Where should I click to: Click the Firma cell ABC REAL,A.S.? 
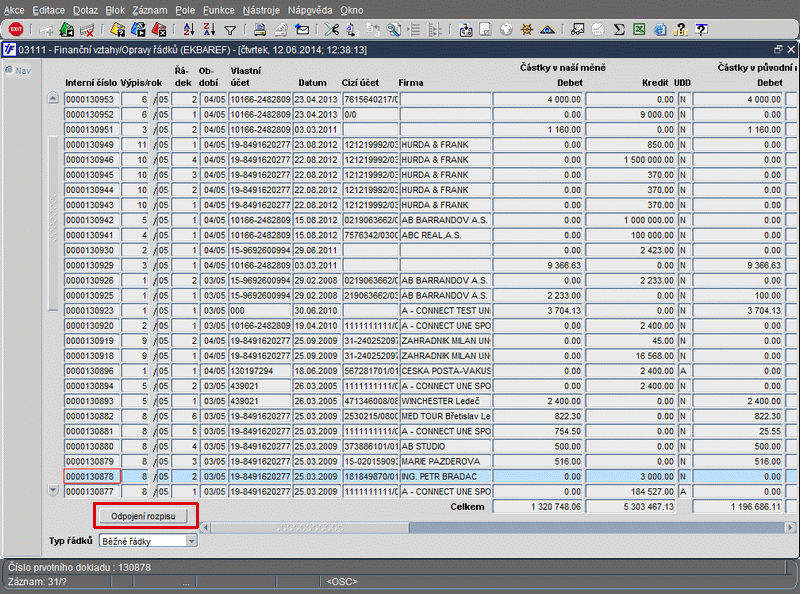pyautogui.click(x=445, y=235)
